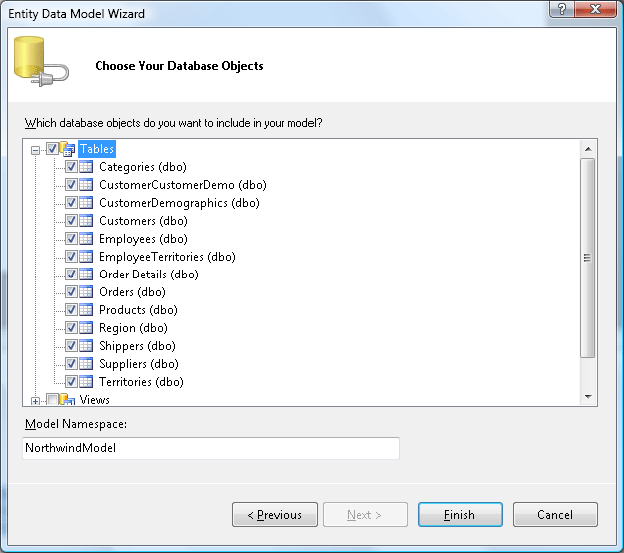Click the vertical scrollbar thumb
The width and height of the screenshot is (624, 553).
click(587, 258)
